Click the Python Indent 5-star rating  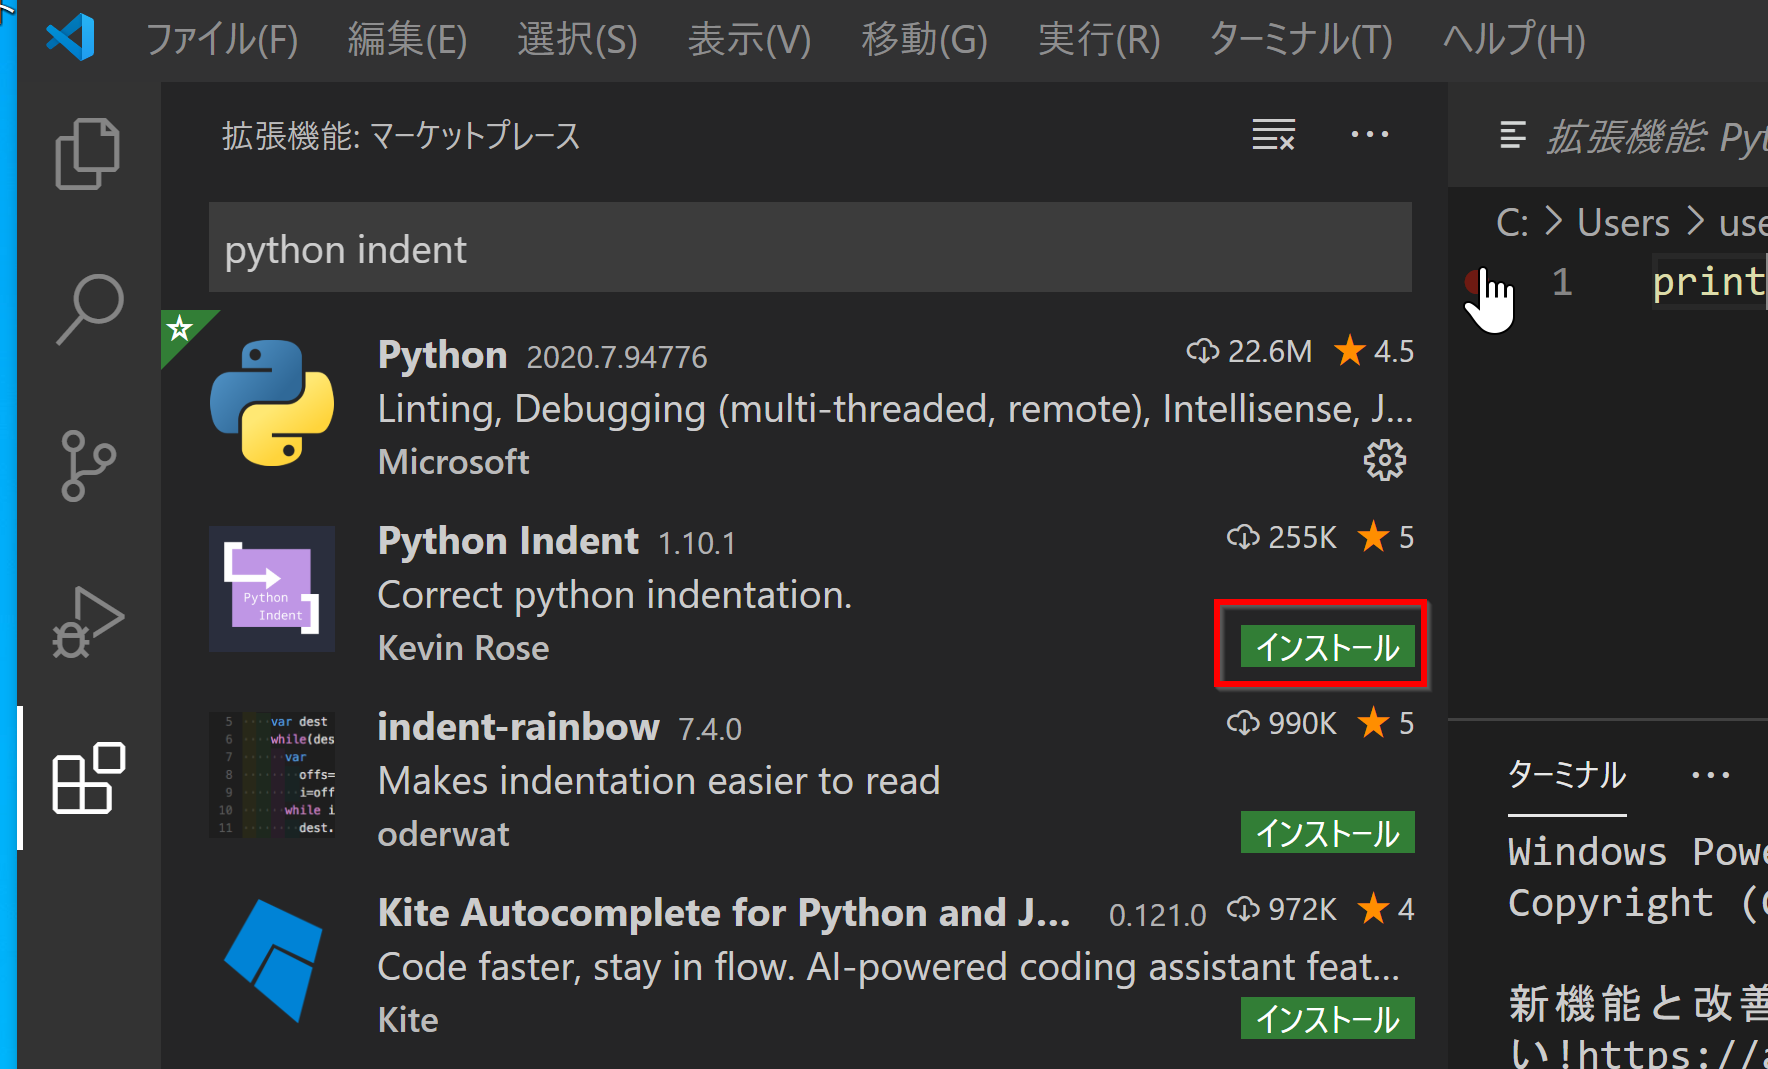1386,537
